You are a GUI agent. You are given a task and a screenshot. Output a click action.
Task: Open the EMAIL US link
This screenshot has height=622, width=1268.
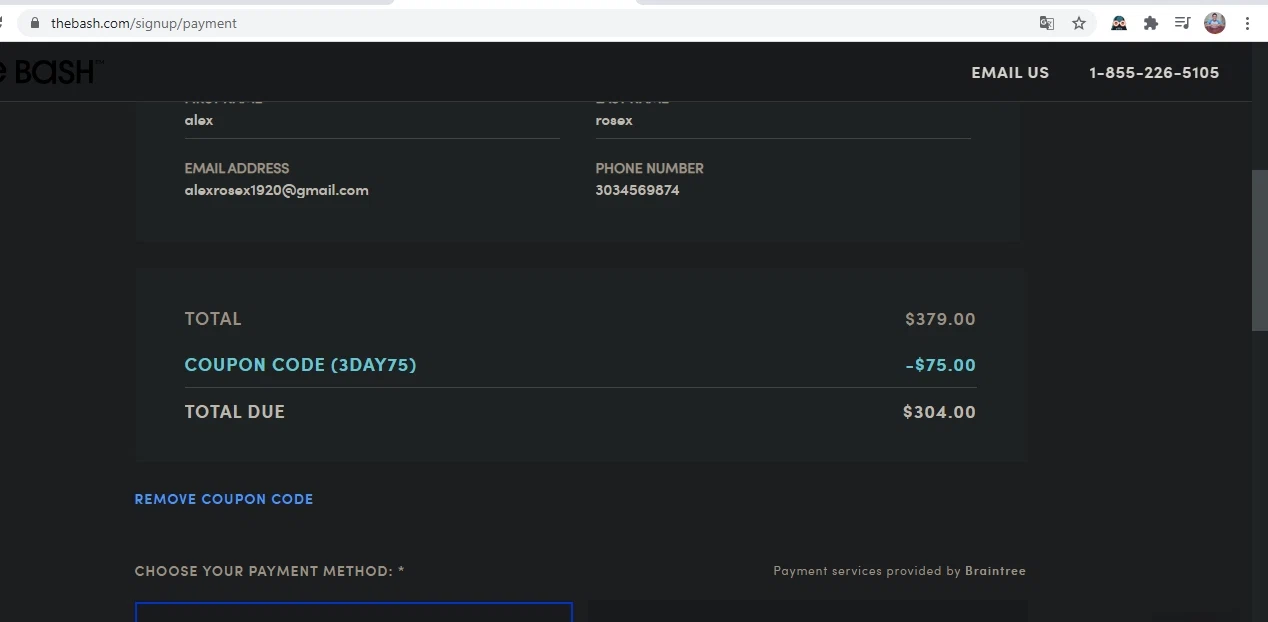coord(1010,72)
